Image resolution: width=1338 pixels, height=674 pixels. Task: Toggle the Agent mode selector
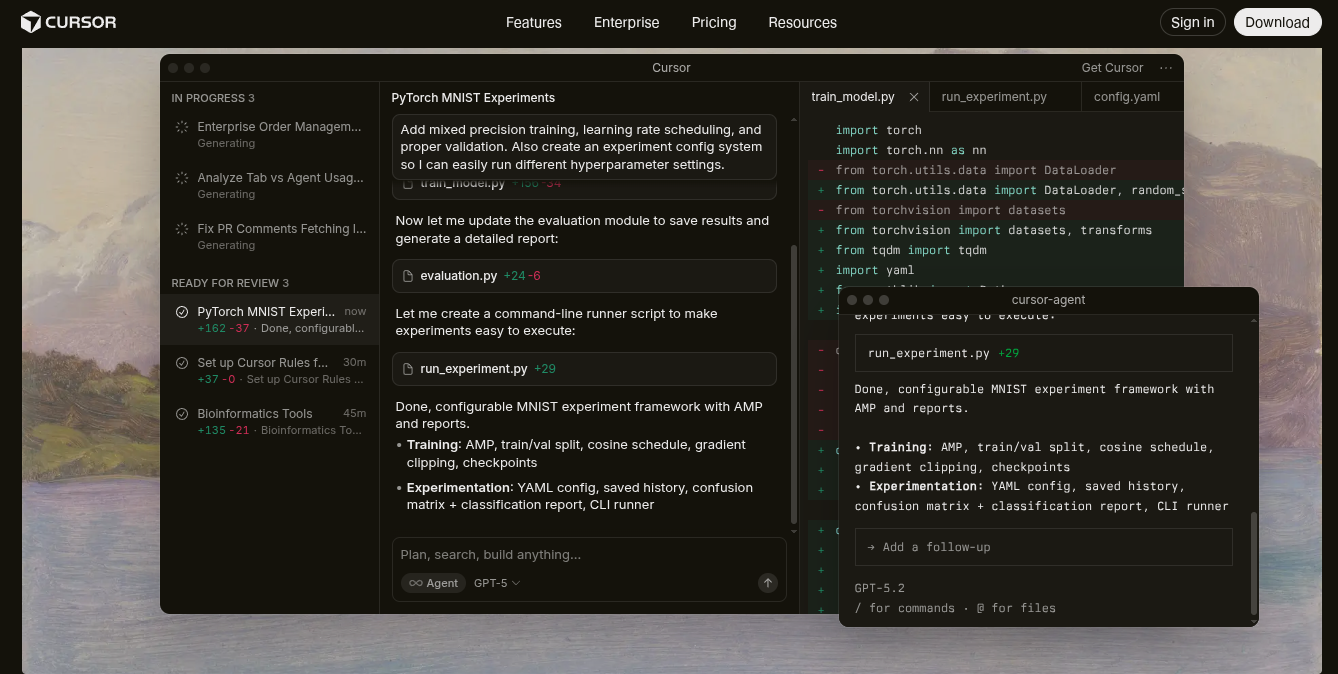tap(433, 583)
